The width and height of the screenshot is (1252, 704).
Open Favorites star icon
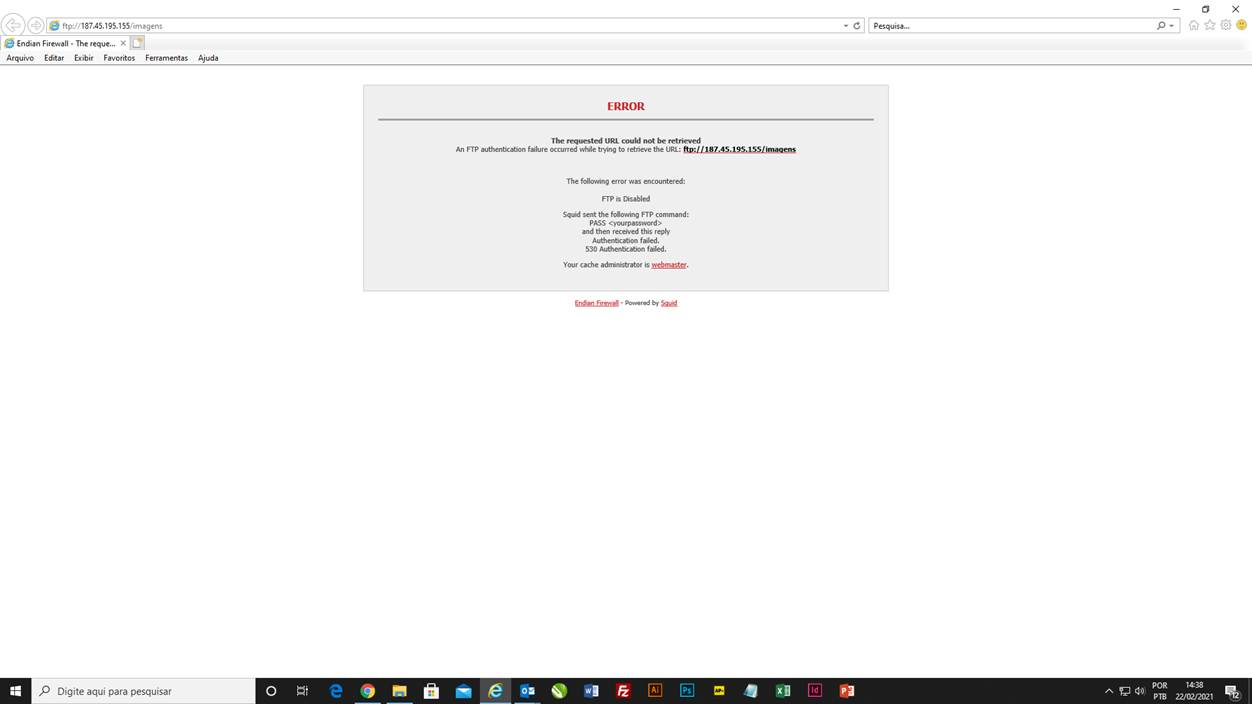pyautogui.click(x=1210, y=25)
